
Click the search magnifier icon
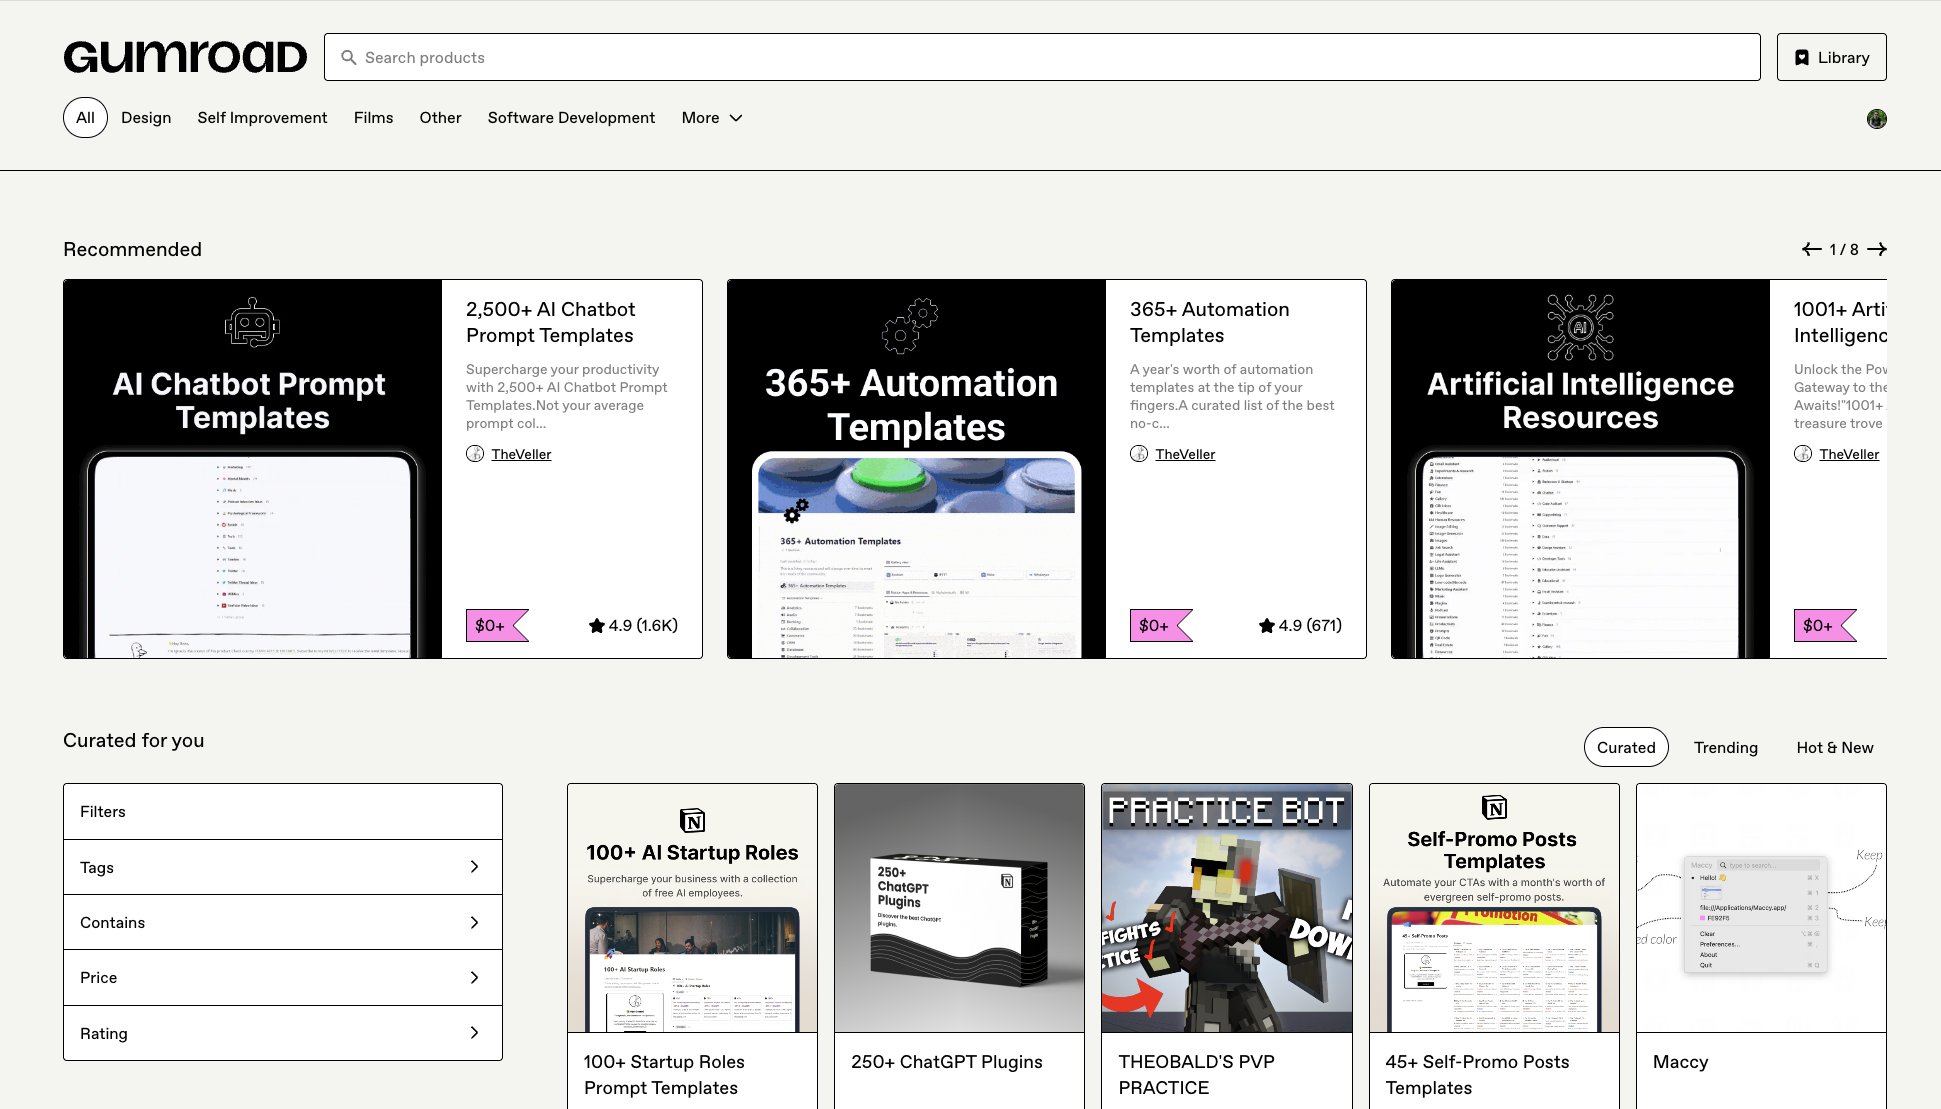[x=348, y=58]
